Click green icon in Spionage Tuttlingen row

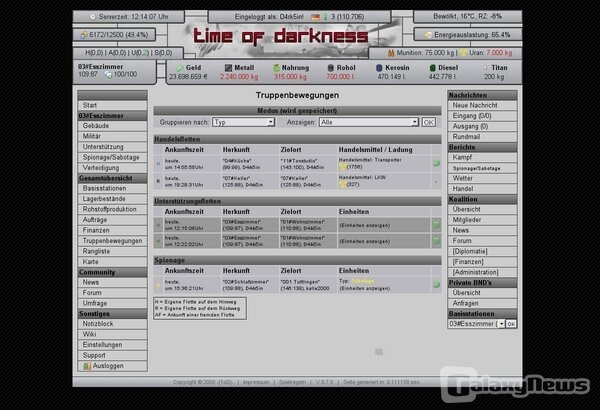pos(436,284)
